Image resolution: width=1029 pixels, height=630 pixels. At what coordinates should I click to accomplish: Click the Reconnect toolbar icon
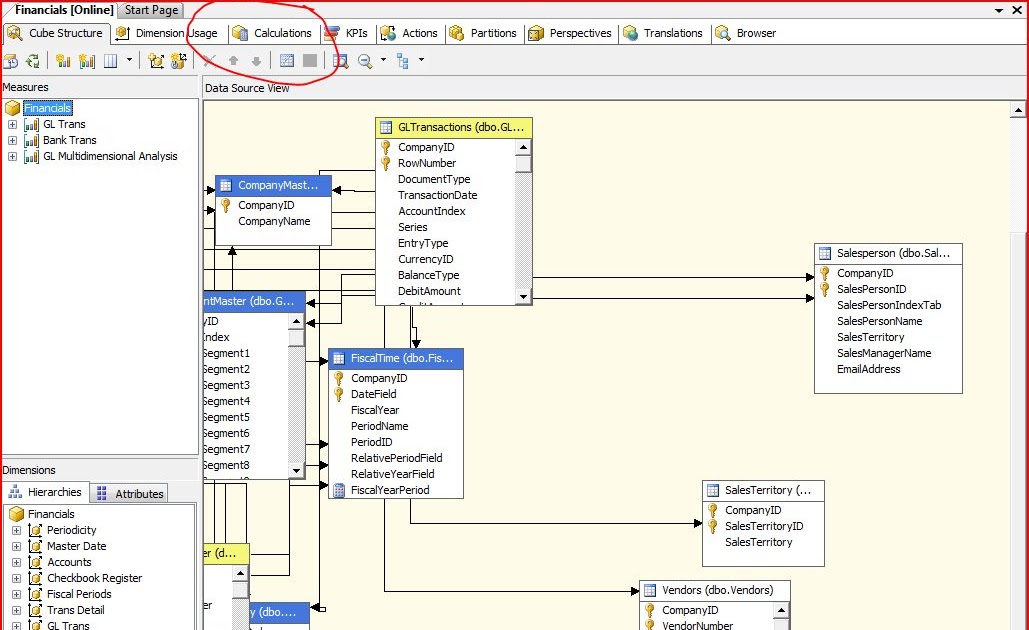[35, 60]
